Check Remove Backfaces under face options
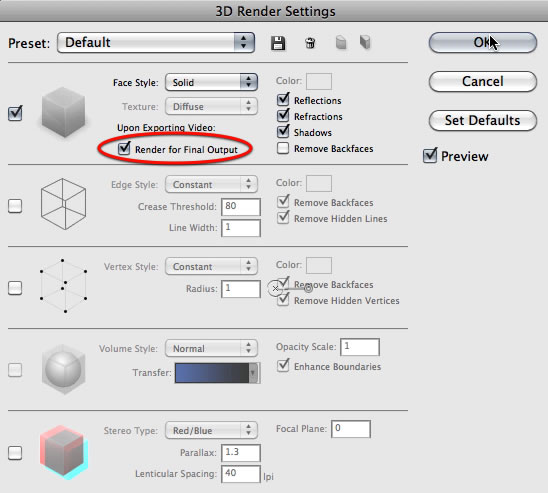The image size is (548, 493). coord(283,148)
